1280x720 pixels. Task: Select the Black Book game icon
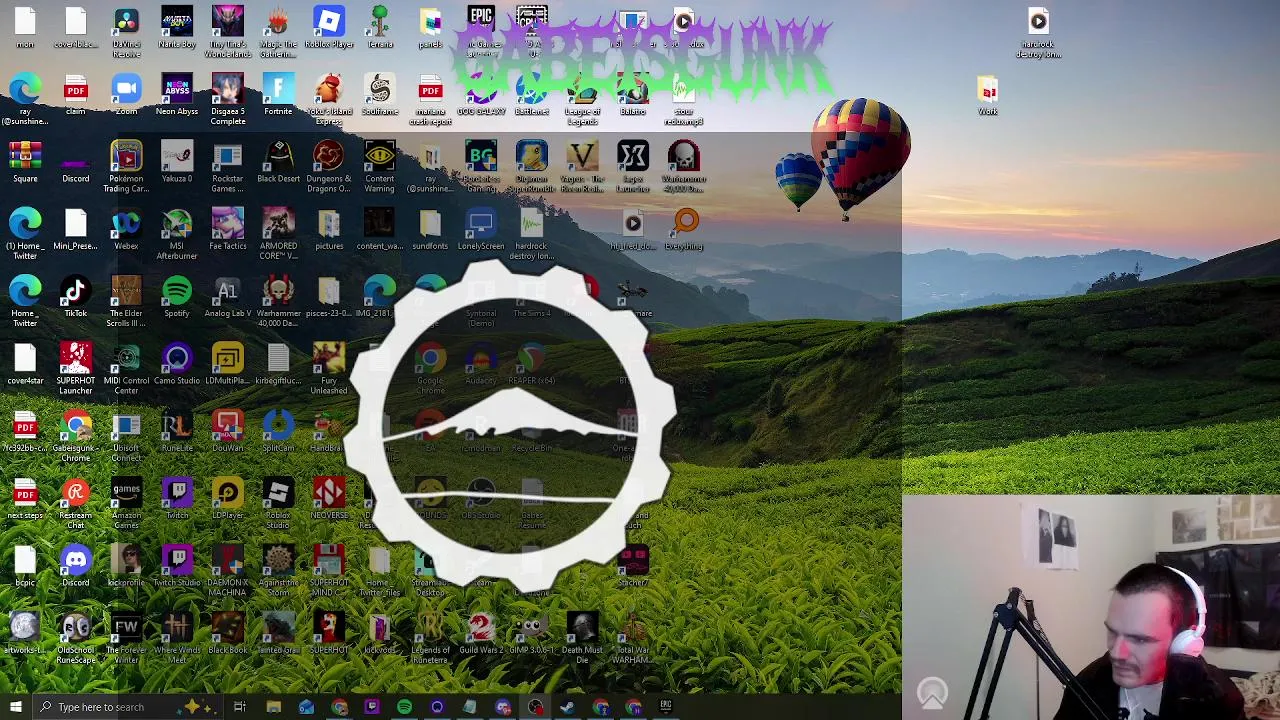coord(227,634)
